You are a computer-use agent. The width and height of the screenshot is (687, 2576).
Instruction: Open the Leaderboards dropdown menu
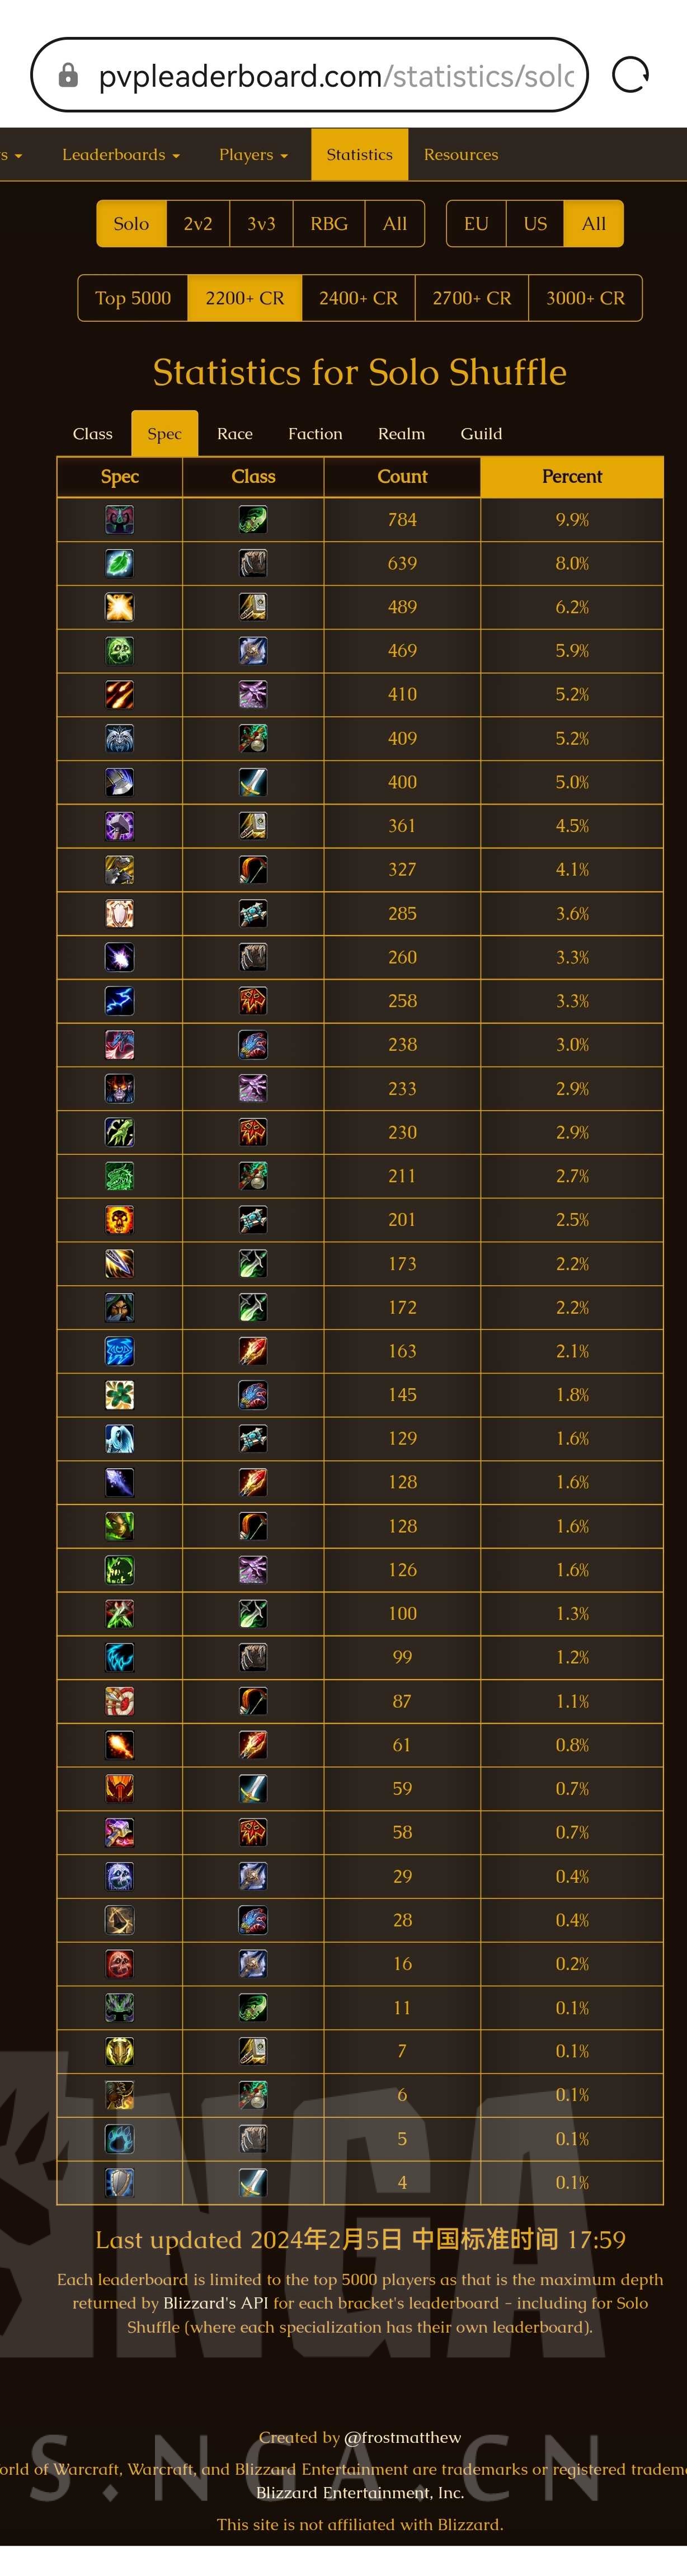[x=120, y=155]
